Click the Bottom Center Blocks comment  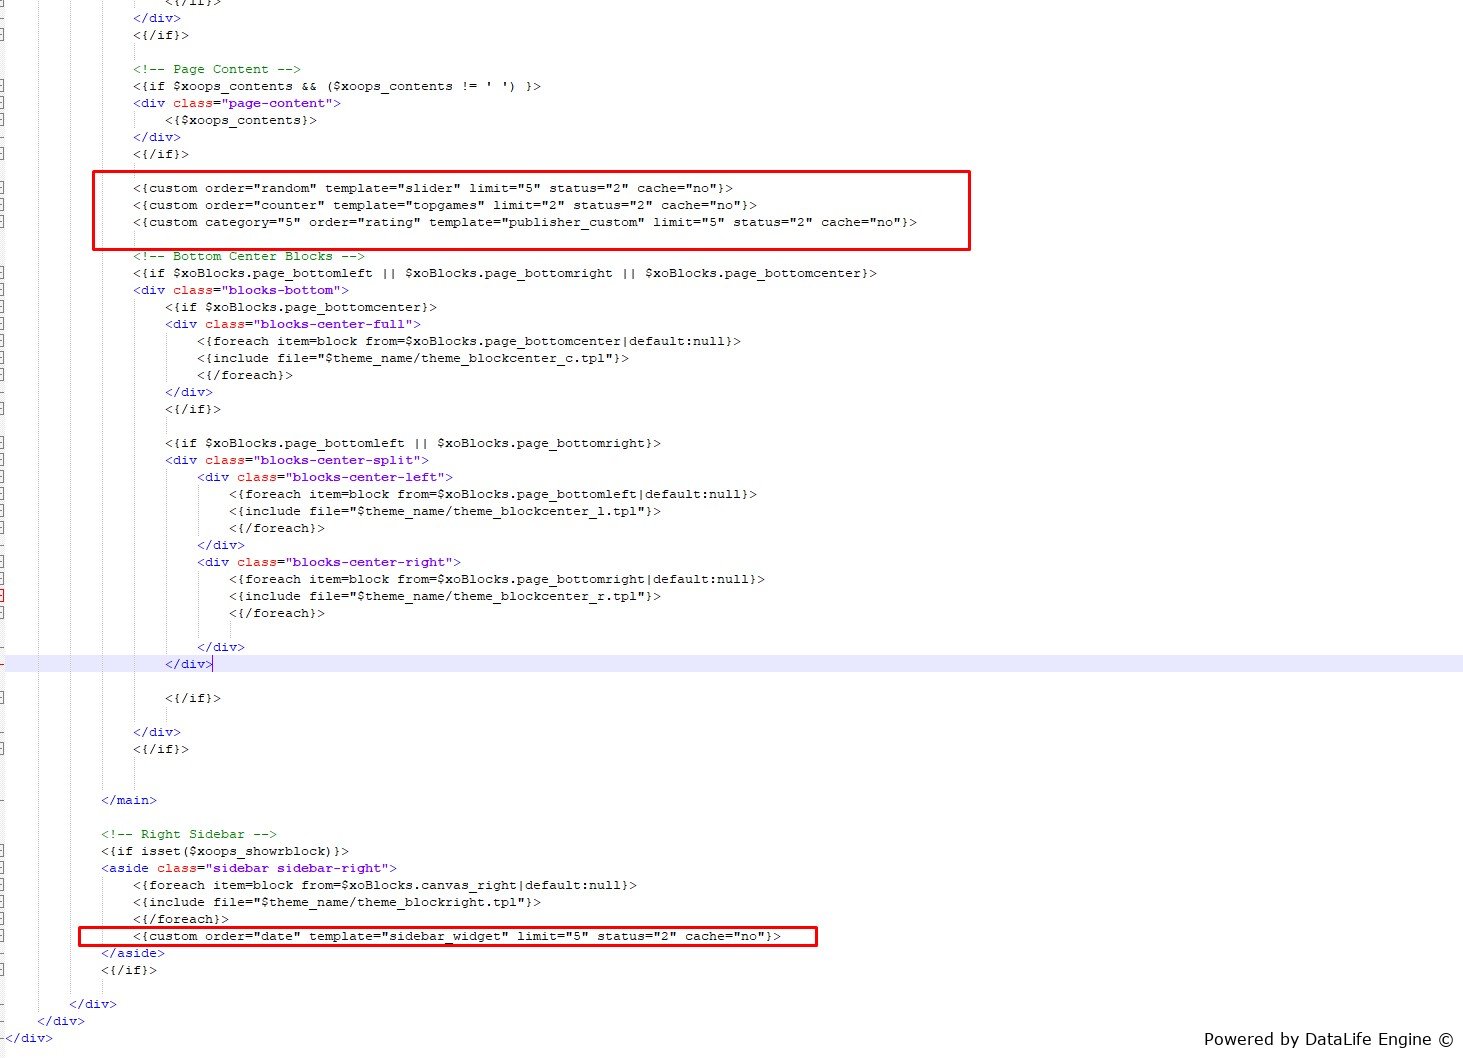coord(248,256)
